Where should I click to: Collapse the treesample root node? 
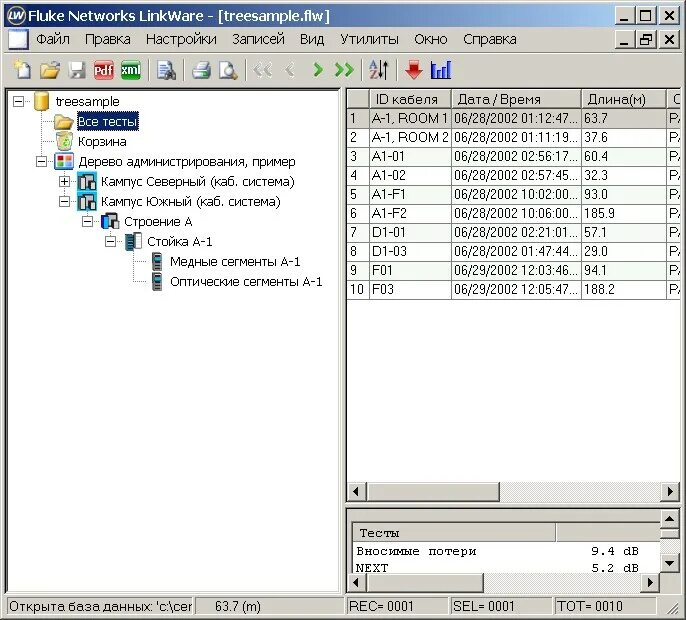pos(18,102)
